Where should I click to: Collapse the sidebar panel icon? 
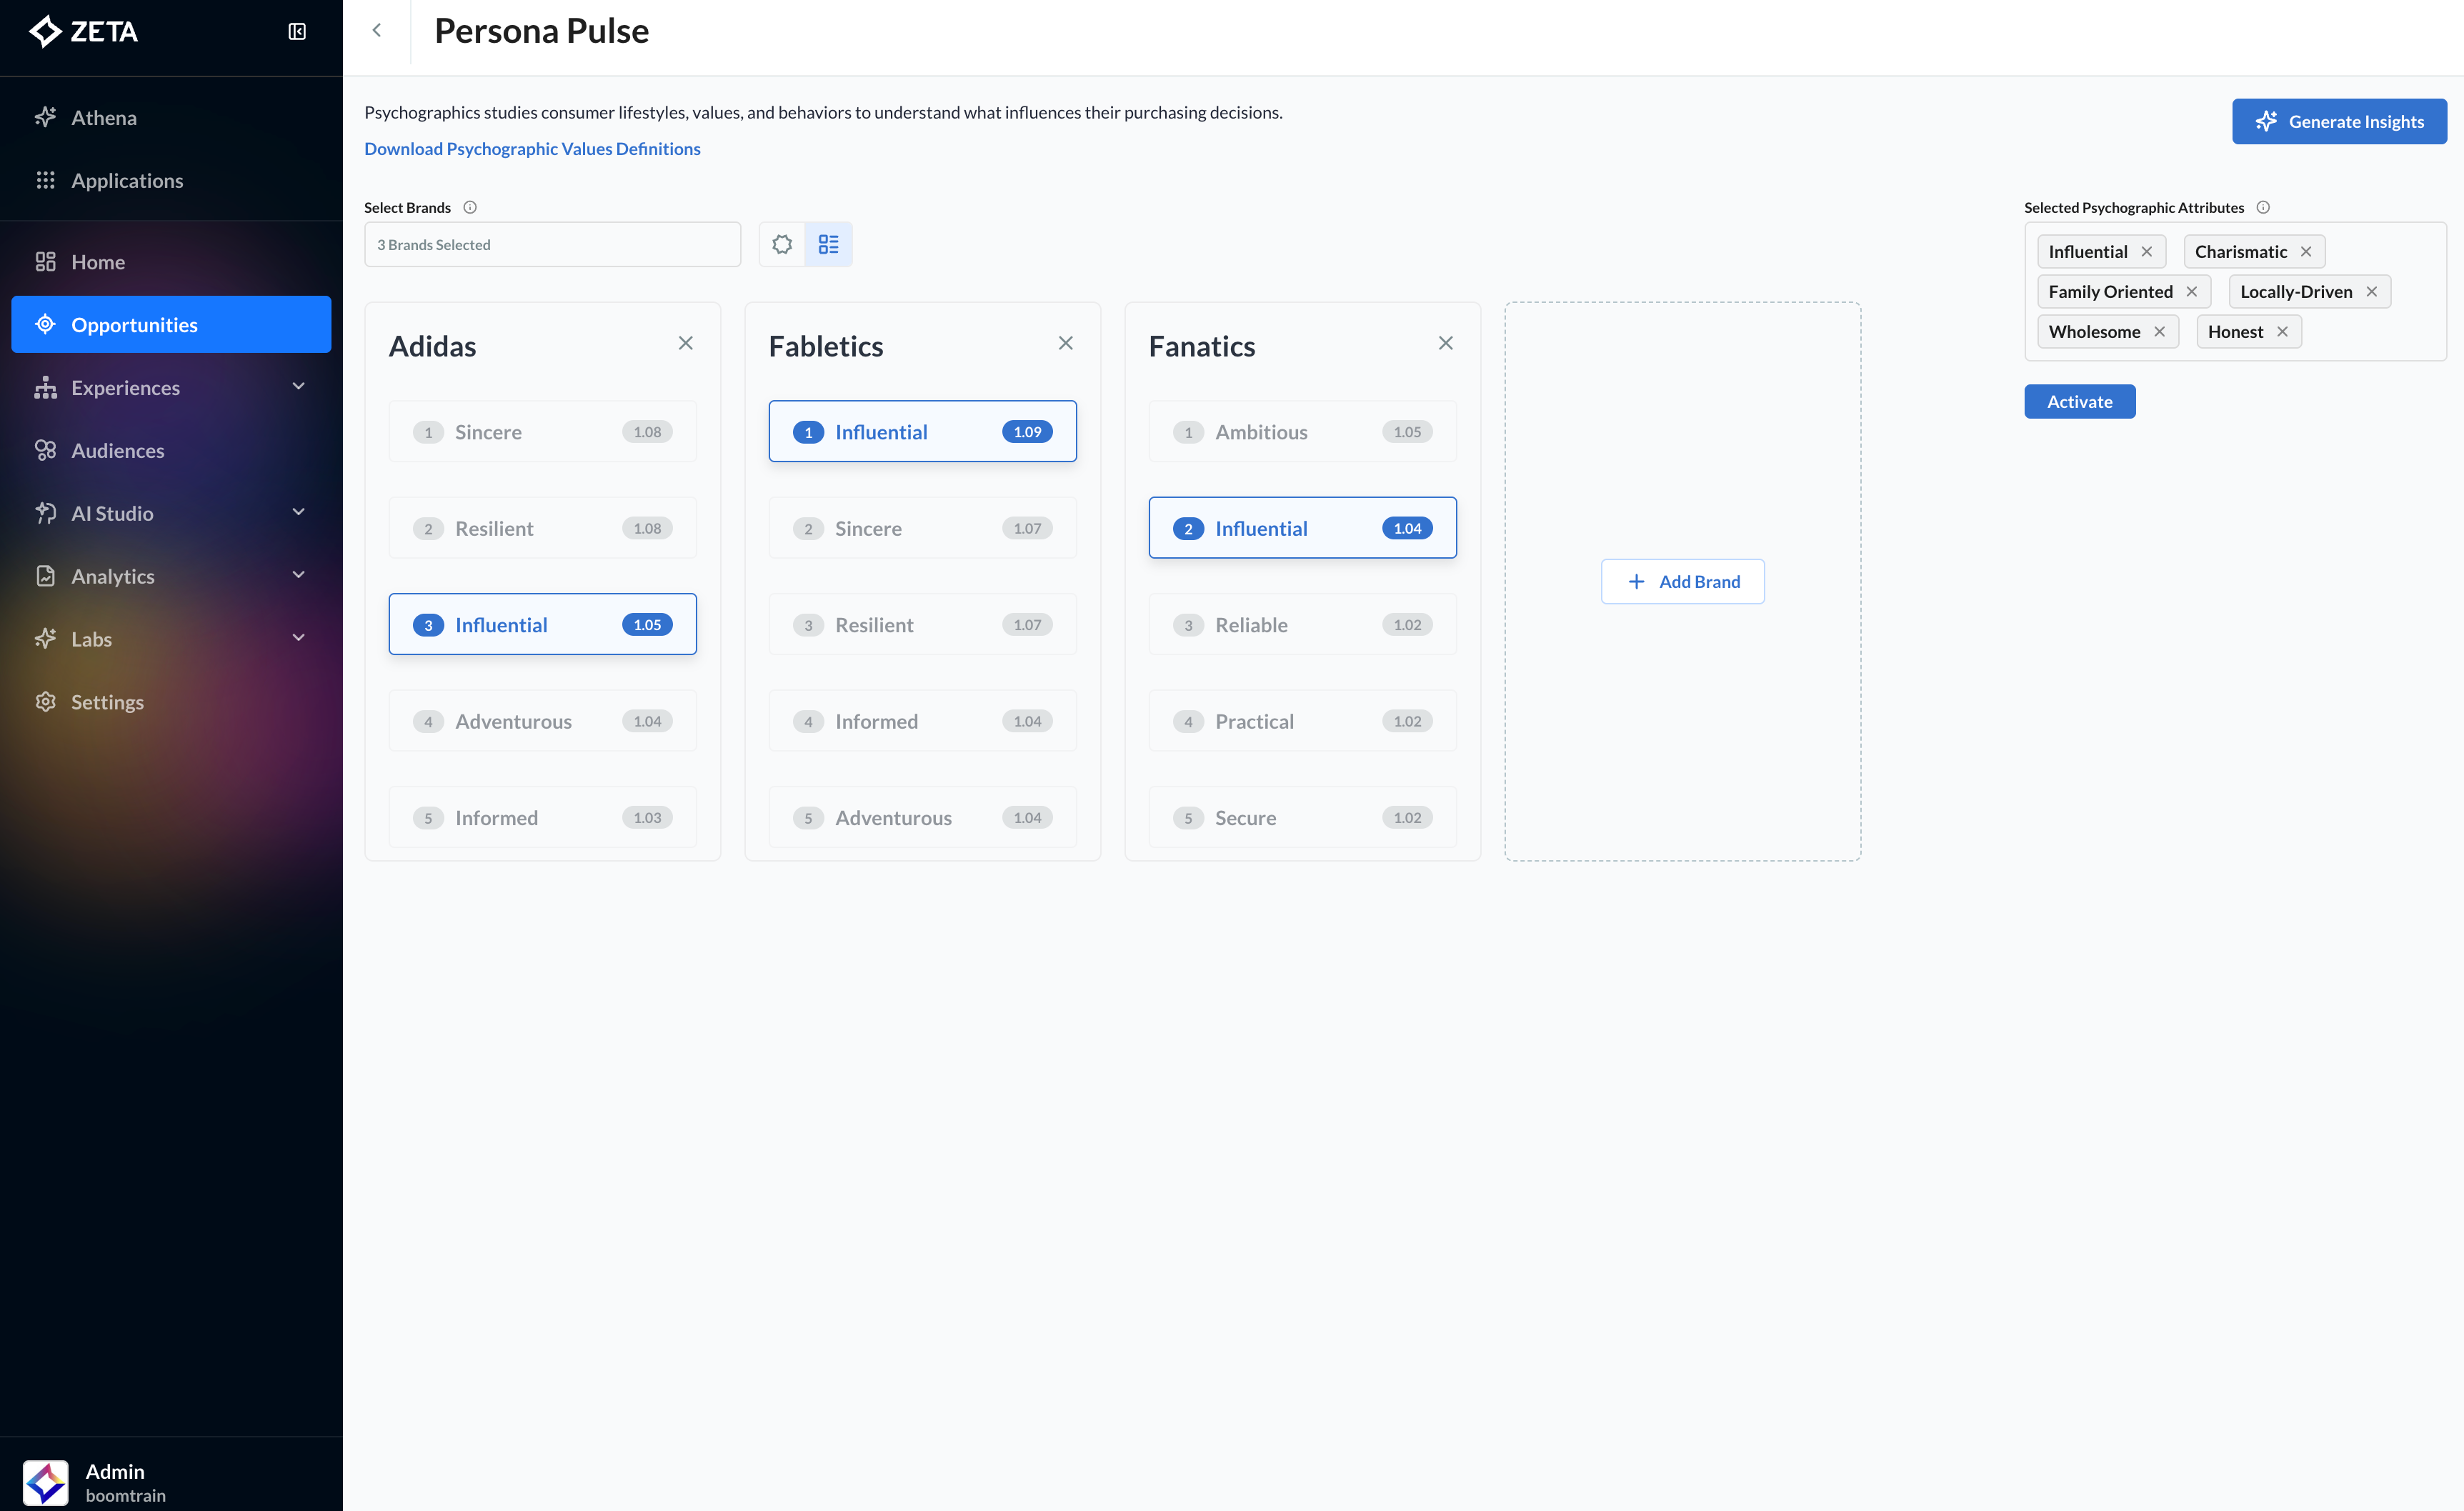(297, 32)
